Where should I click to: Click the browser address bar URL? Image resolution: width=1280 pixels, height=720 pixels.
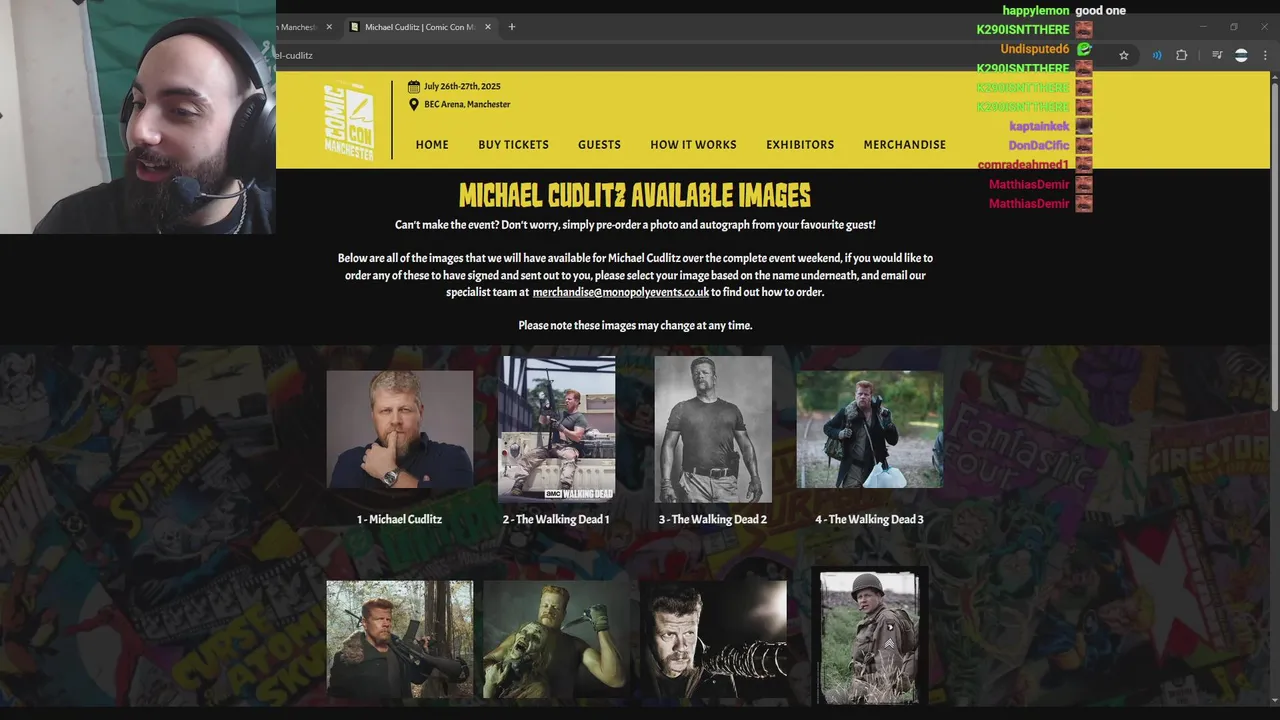point(295,56)
